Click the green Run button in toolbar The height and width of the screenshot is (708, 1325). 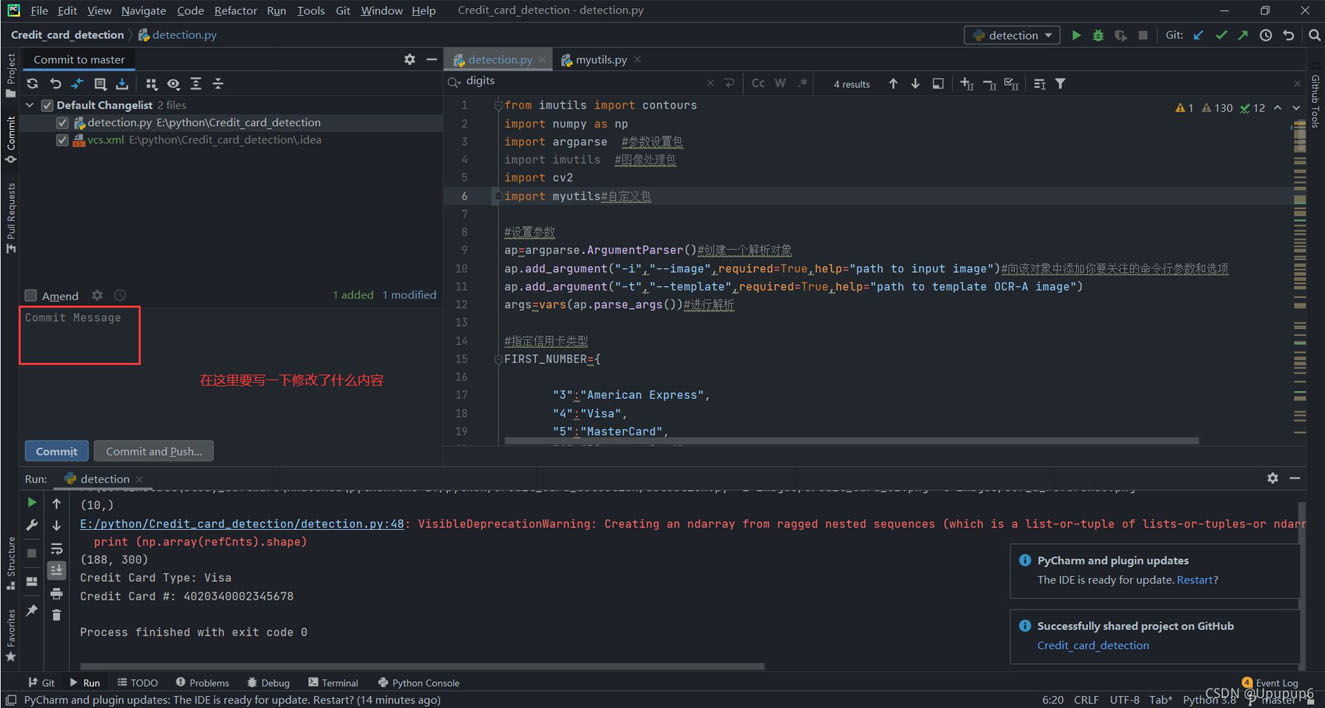tap(1076, 35)
